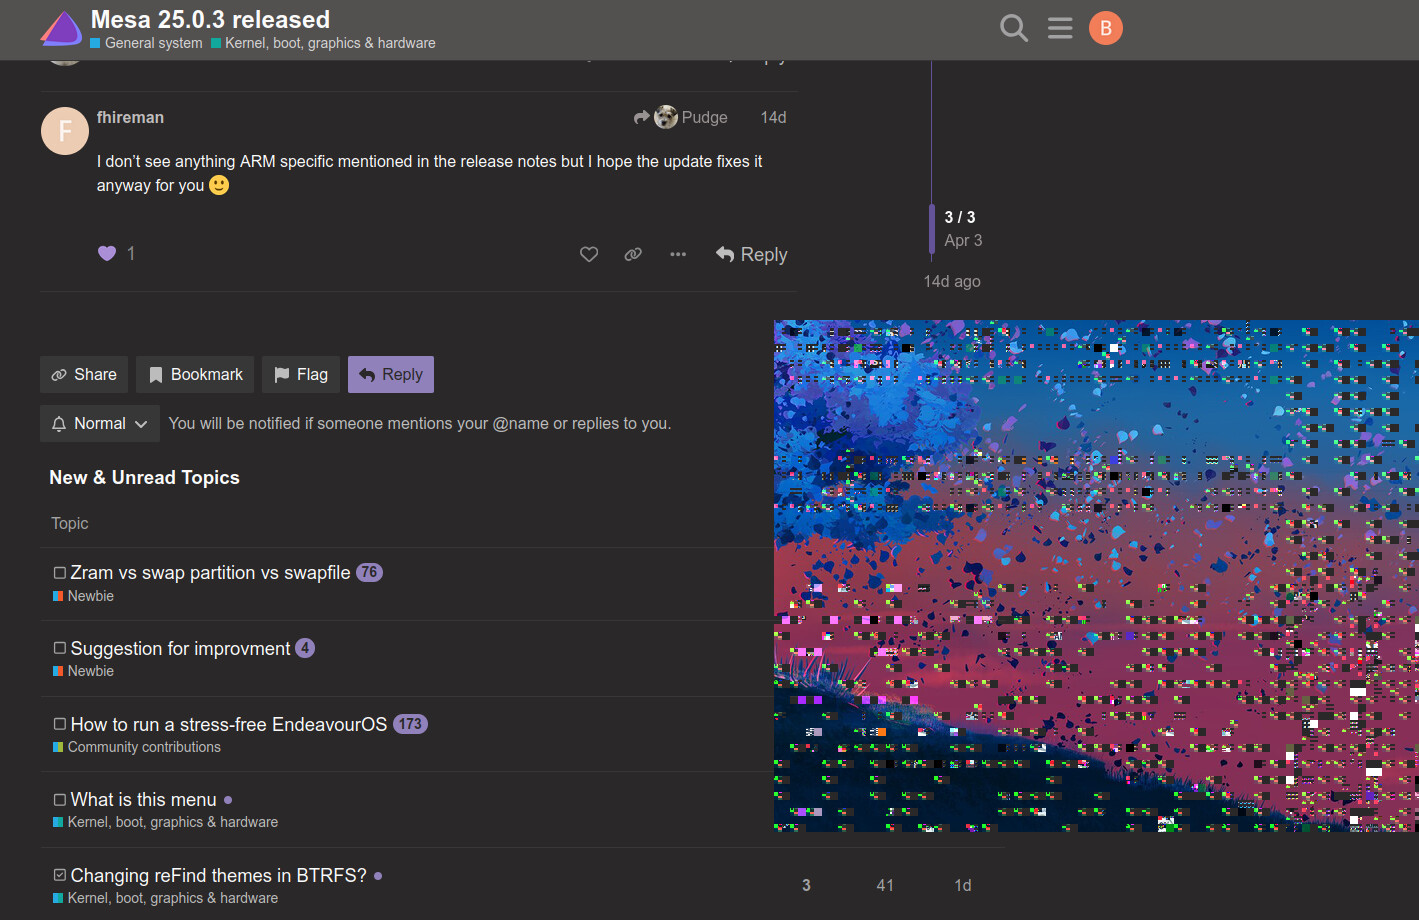Click the 4 unread badge

[305, 648]
